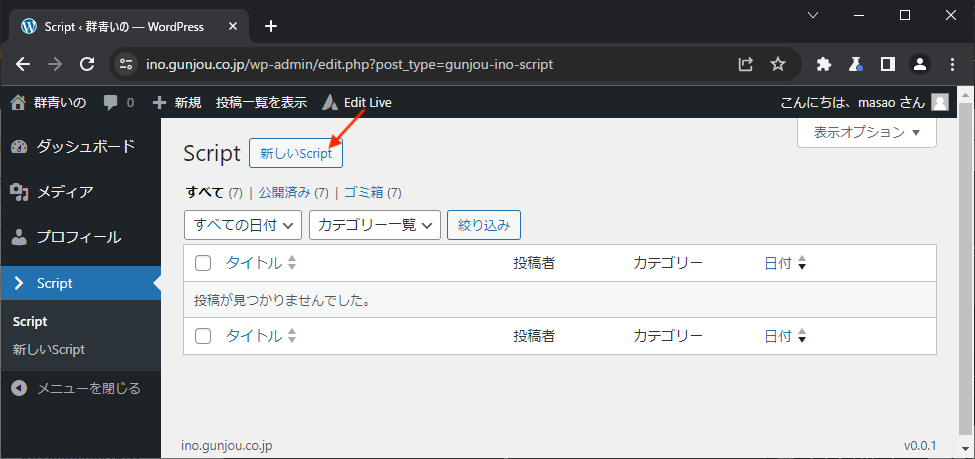This screenshot has width=975, height=459.
Task: Open the カテゴリー一覧 category dropdown
Action: point(375,225)
